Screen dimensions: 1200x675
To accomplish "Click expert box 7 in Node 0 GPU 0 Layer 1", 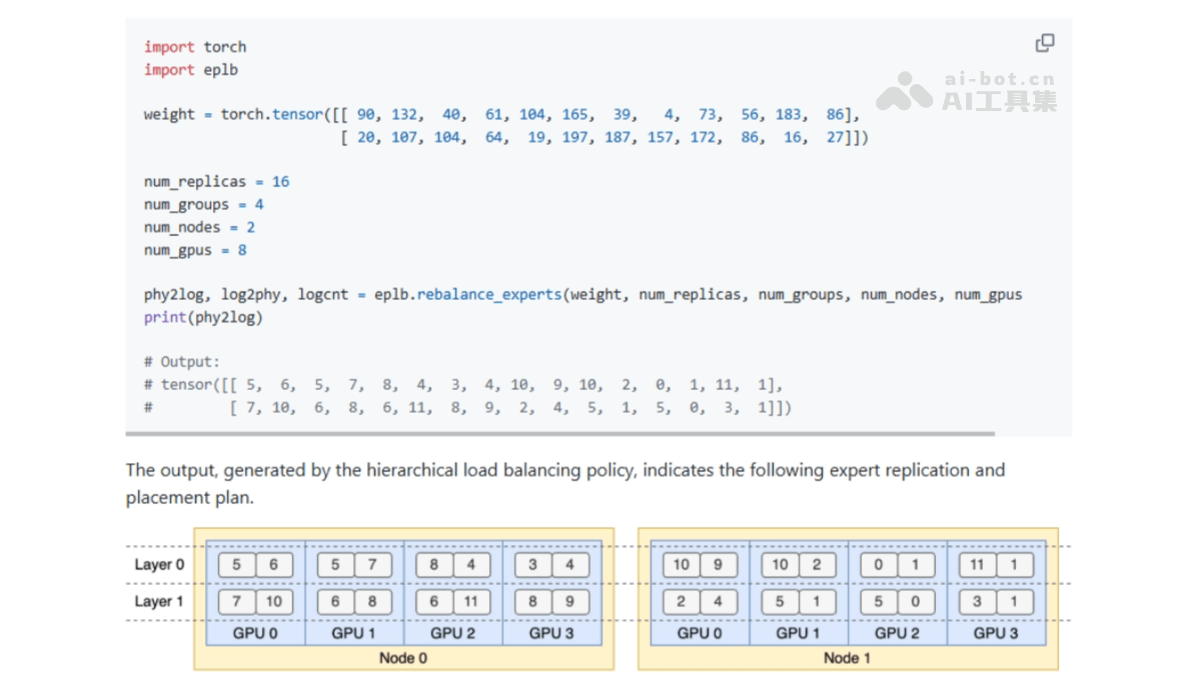I will click(237, 602).
